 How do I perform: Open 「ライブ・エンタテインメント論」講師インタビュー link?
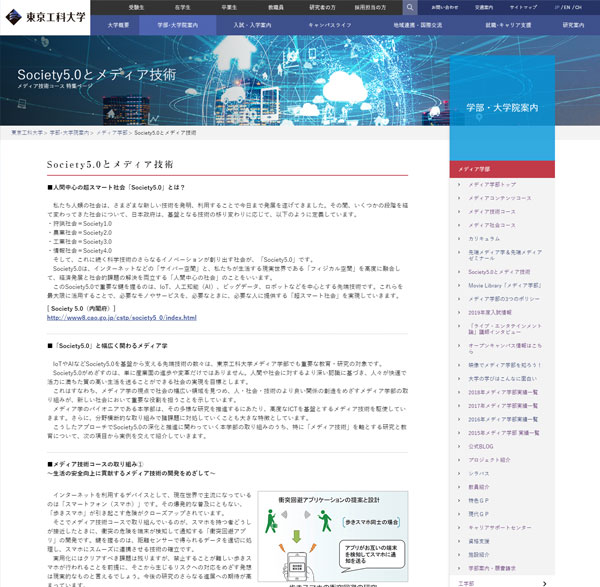pos(505,329)
